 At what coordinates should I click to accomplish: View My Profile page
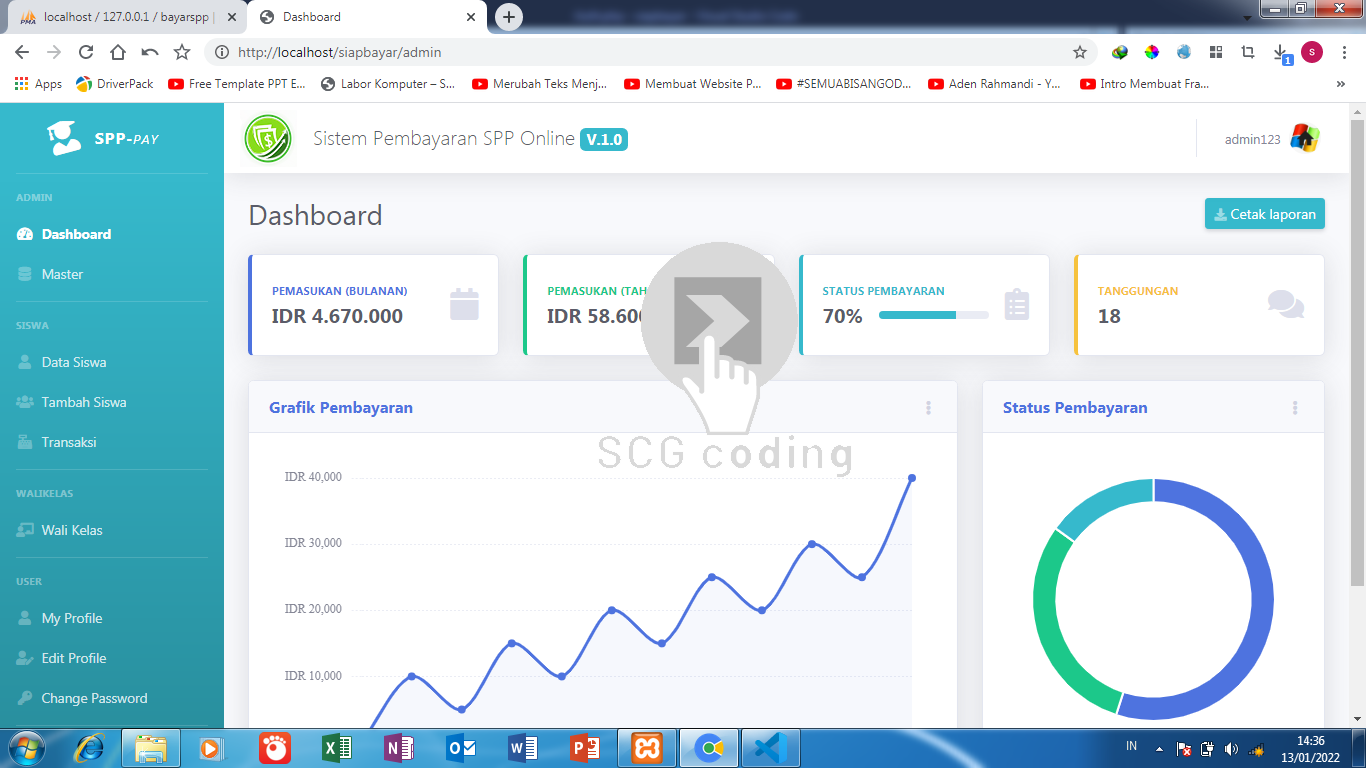coord(60,618)
